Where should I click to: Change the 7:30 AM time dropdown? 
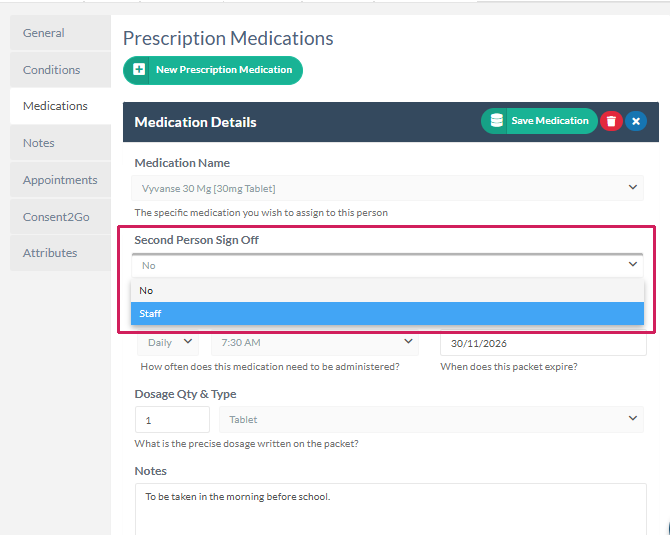(314, 342)
